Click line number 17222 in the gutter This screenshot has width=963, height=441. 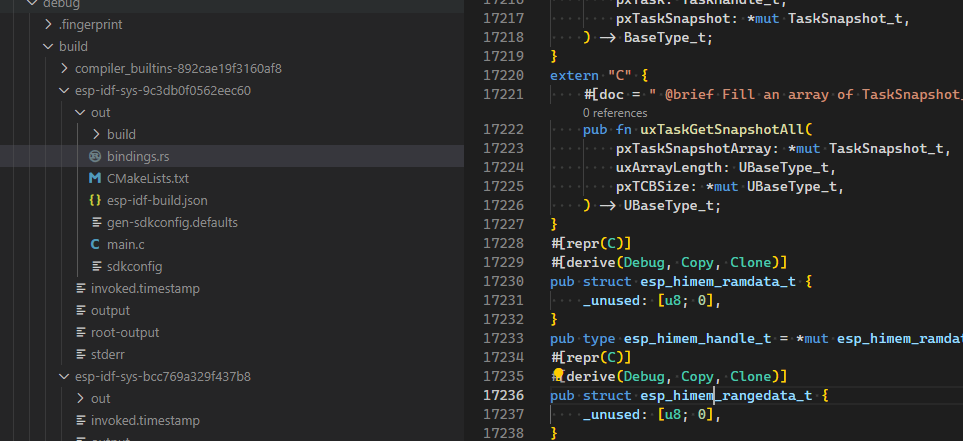504,130
